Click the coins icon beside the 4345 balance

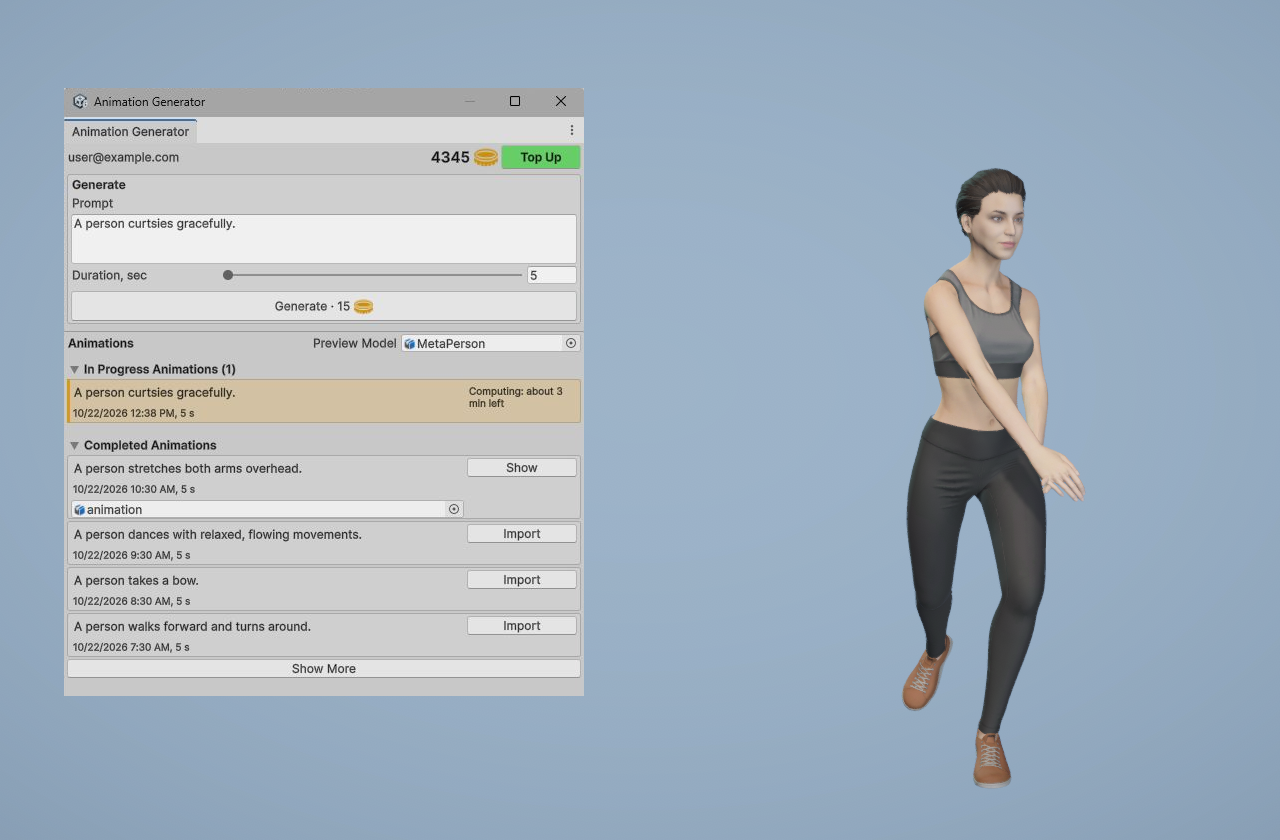pos(486,157)
